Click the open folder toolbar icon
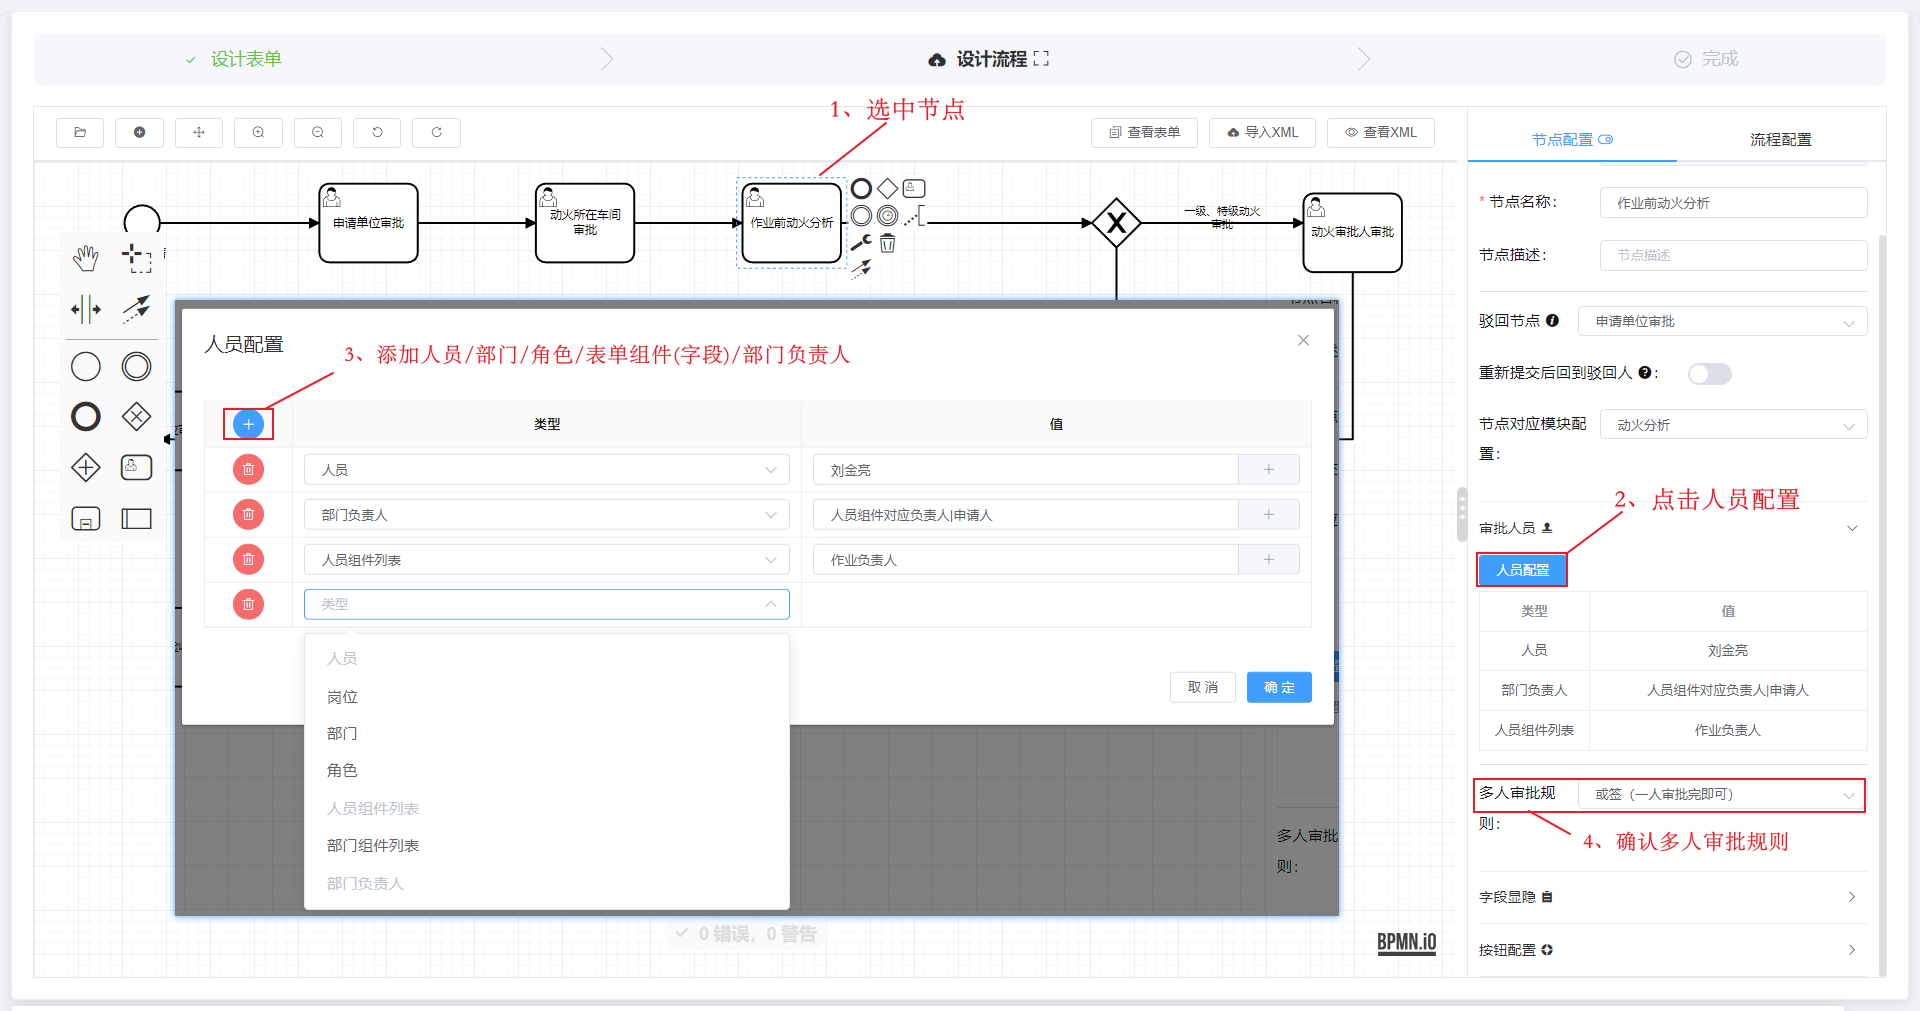This screenshot has height=1011, width=1920. coord(80,132)
